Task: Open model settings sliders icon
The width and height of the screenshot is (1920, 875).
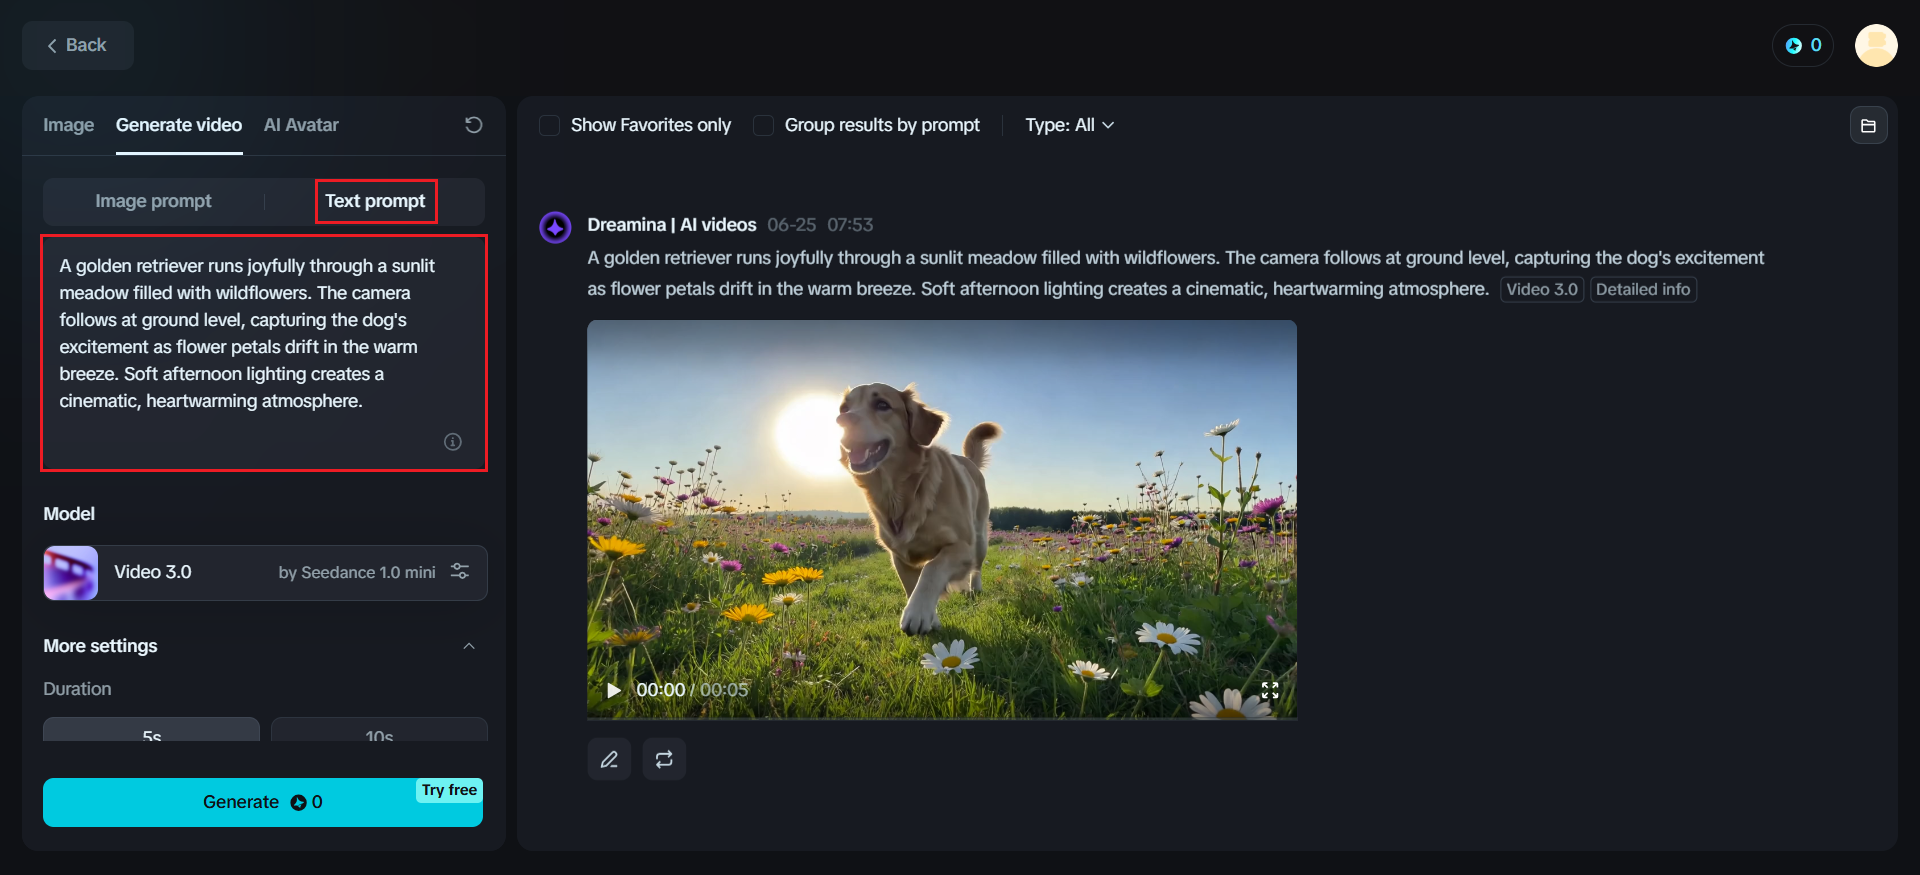Action: [x=460, y=571]
